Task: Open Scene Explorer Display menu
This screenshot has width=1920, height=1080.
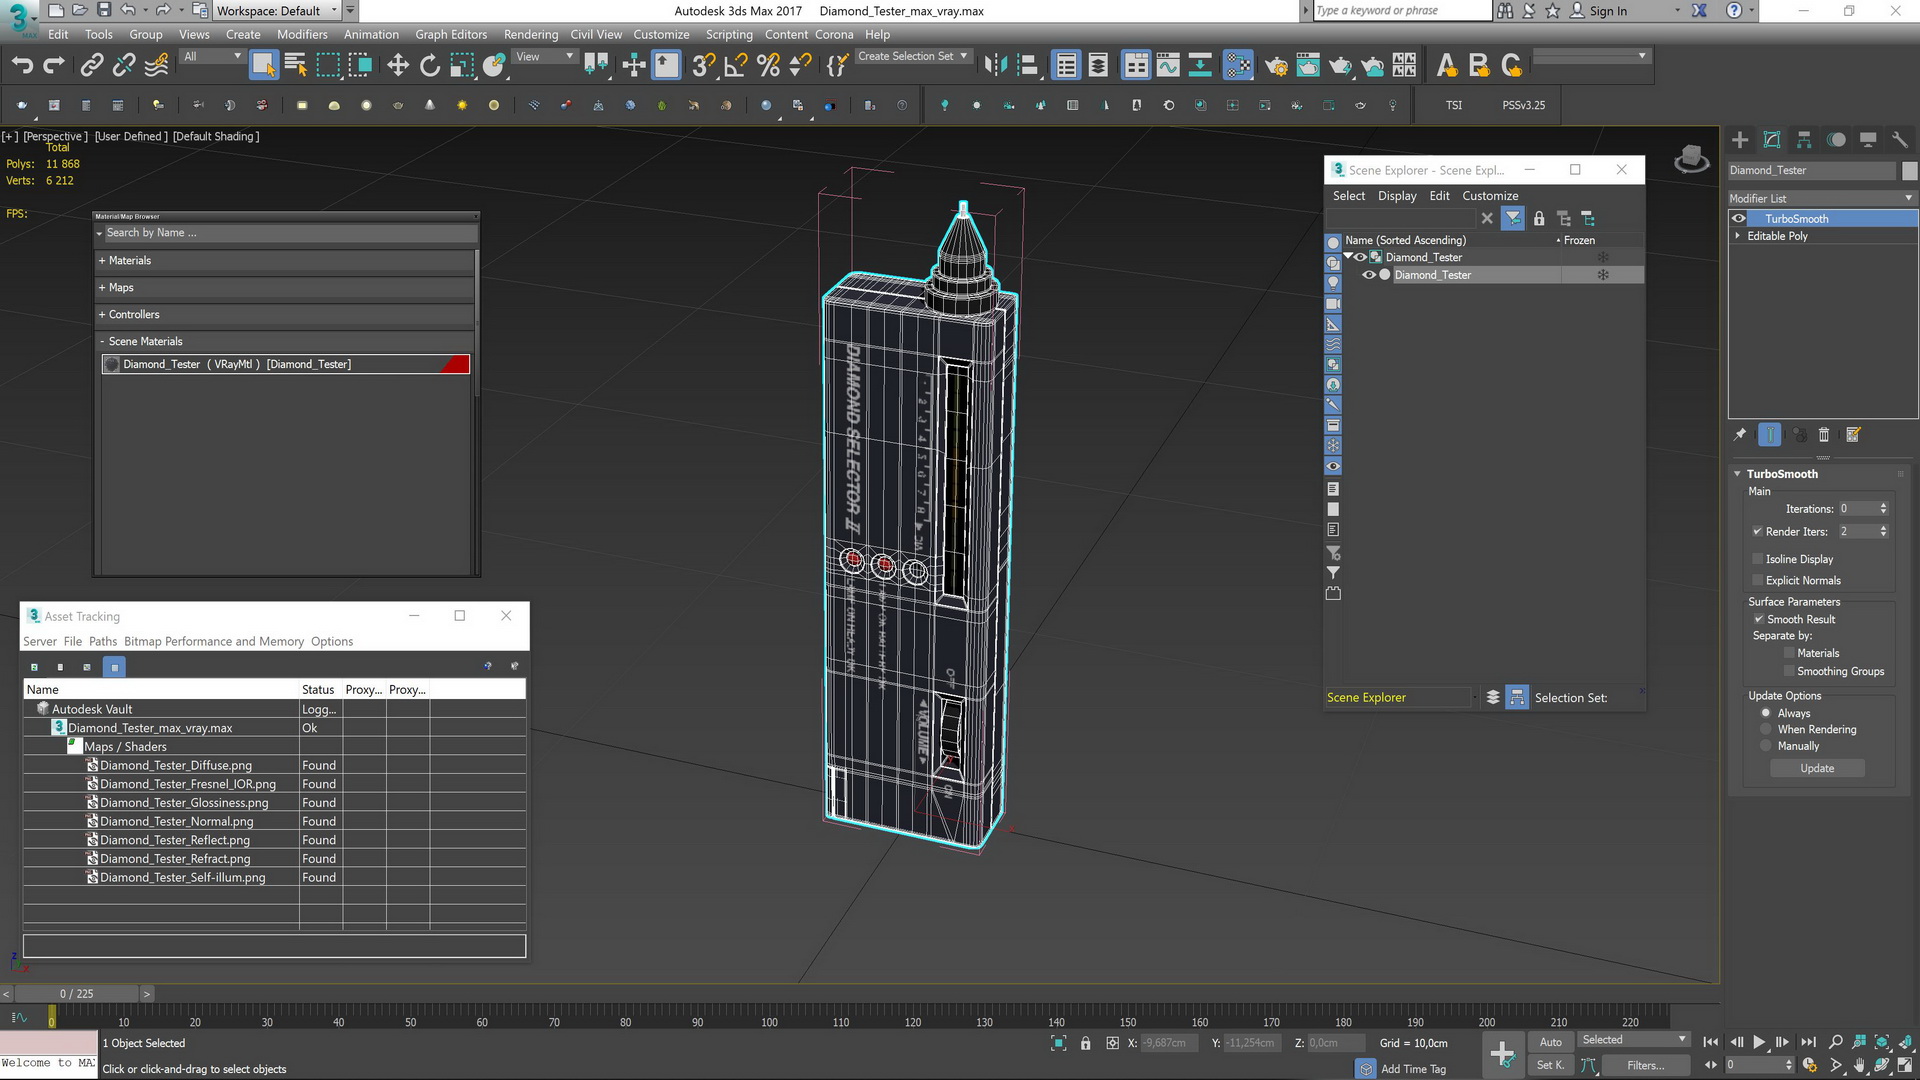Action: pos(1397,196)
